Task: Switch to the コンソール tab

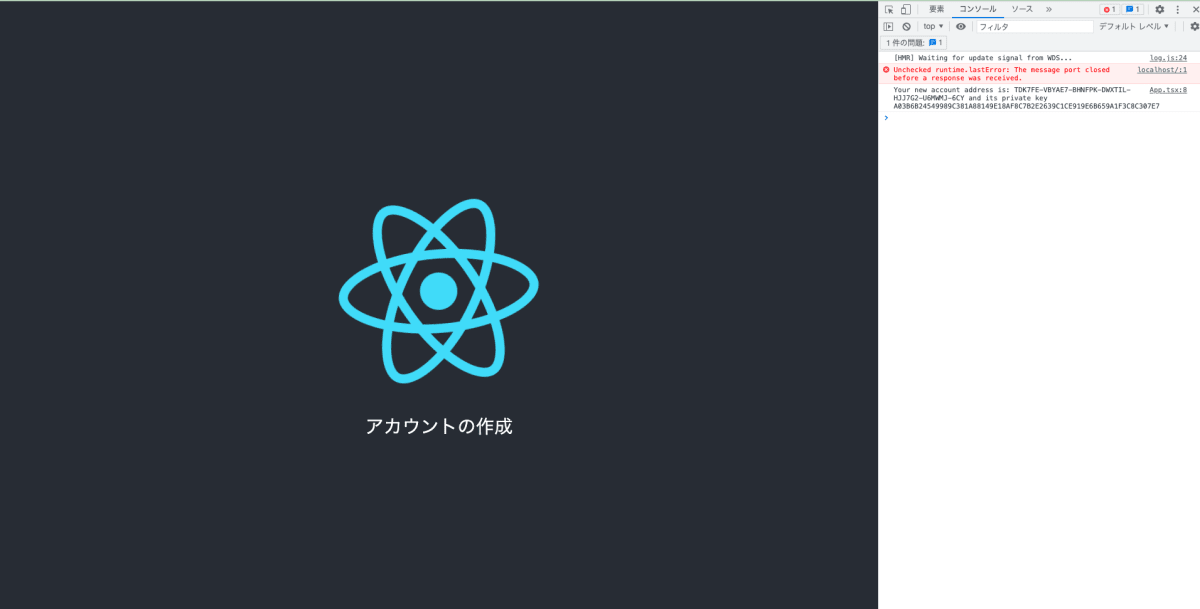Action: click(x=978, y=9)
